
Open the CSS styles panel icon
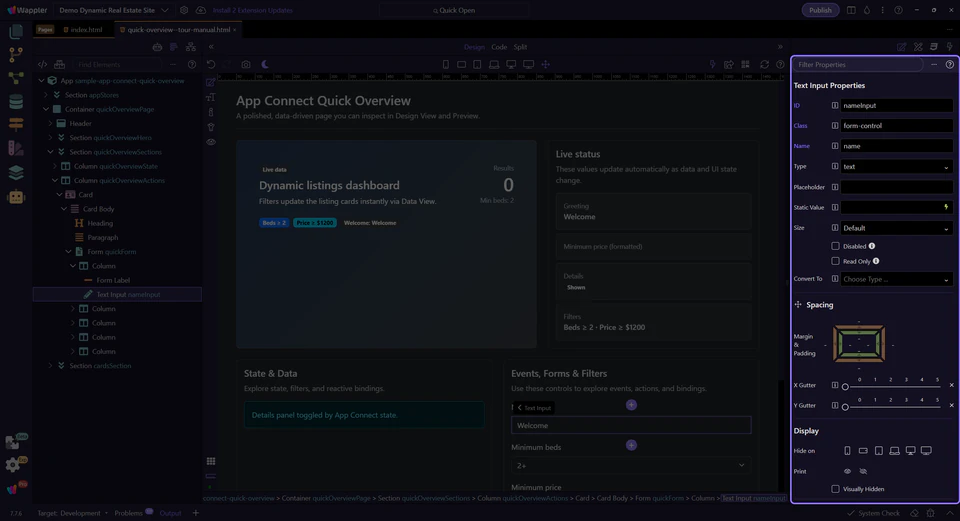934,47
